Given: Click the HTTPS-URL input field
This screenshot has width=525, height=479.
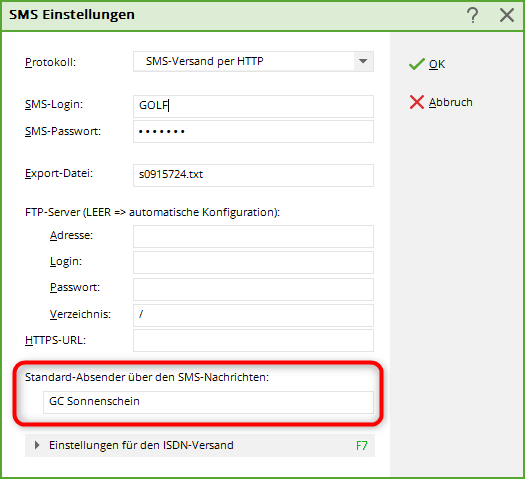Looking at the screenshot, I should (x=253, y=340).
